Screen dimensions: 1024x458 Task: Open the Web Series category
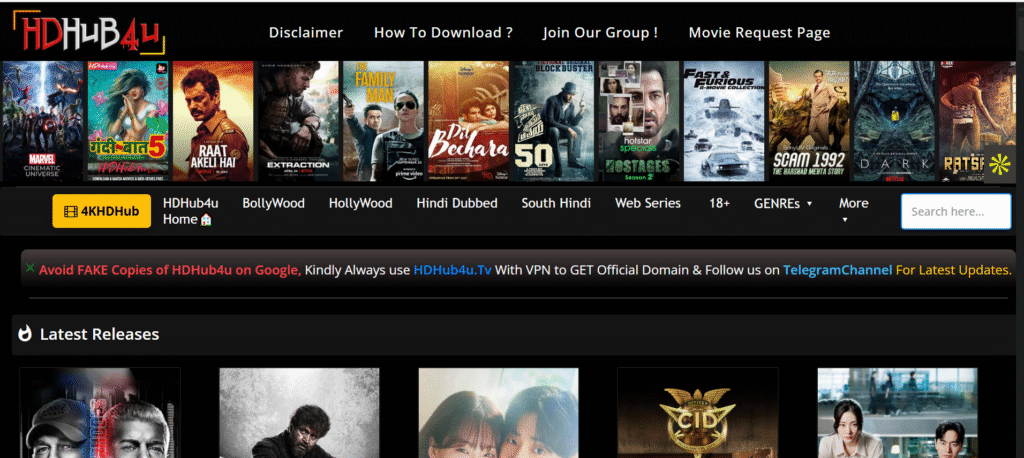click(x=648, y=203)
